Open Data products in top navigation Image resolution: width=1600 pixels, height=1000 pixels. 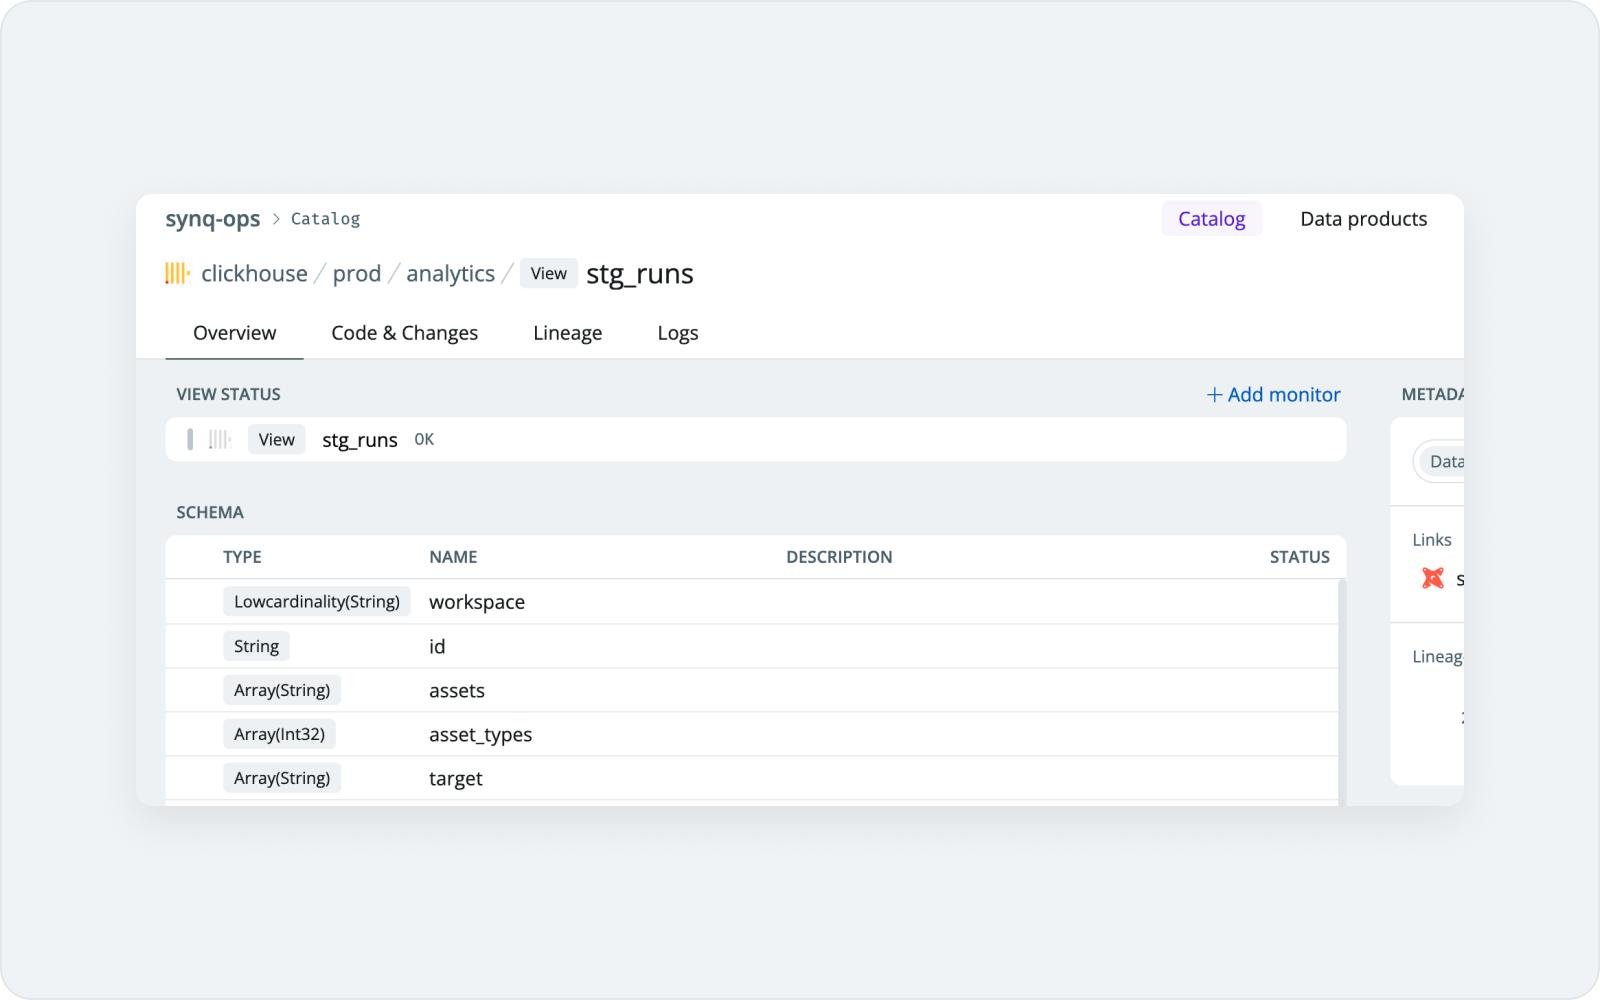pyautogui.click(x=1363, y=219)
